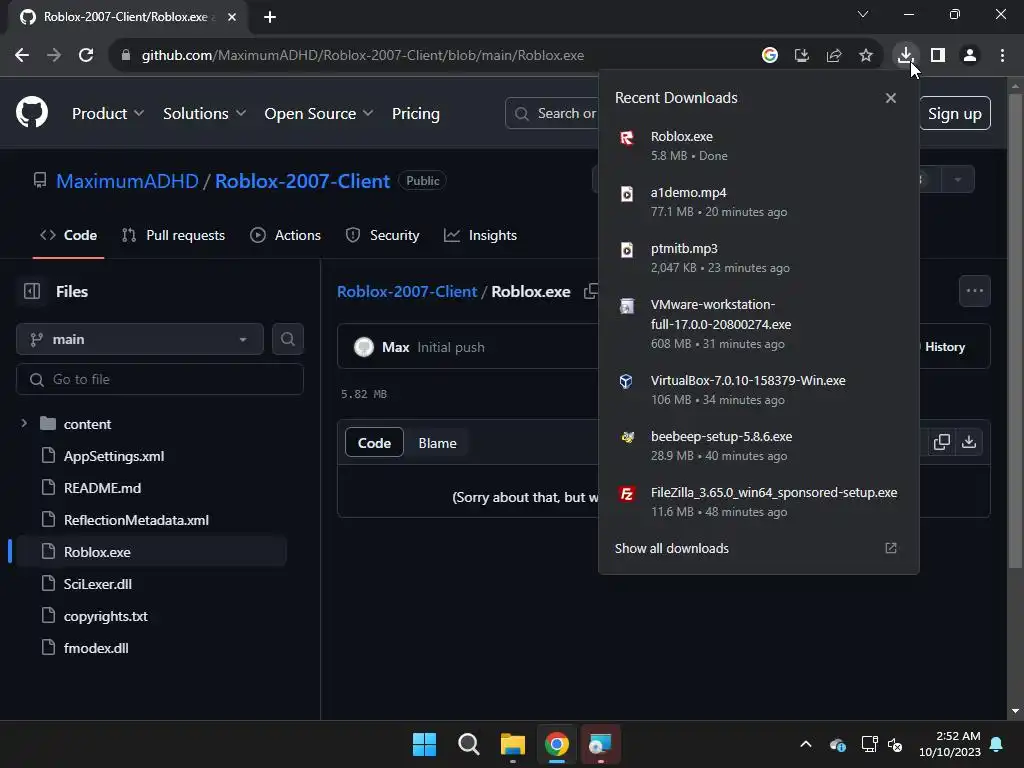This screenshot has width=1024, height=768.
Task: Expand the Open Source menu
Action: coord(319,114)
